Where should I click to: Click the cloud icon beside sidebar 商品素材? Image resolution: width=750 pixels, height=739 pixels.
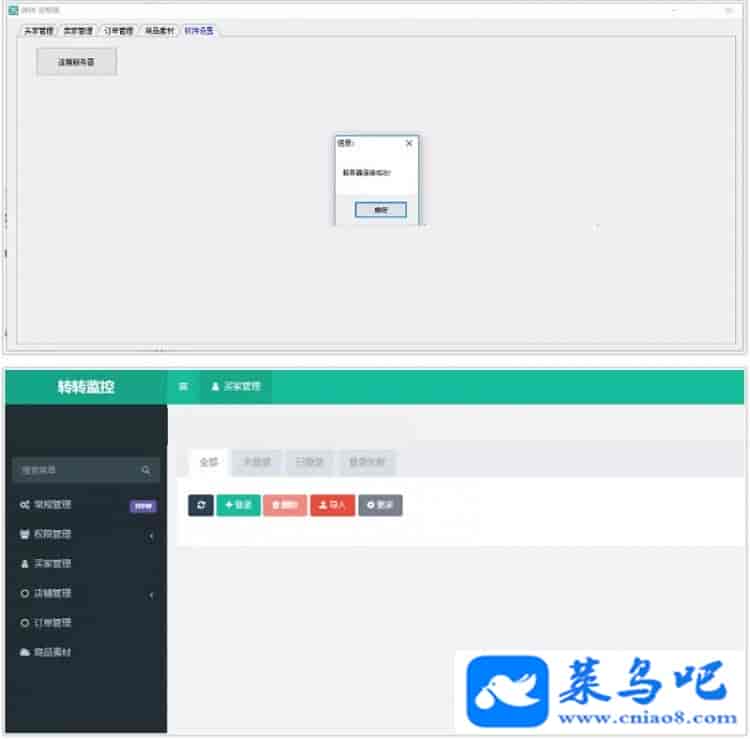[x=25, y=652]
